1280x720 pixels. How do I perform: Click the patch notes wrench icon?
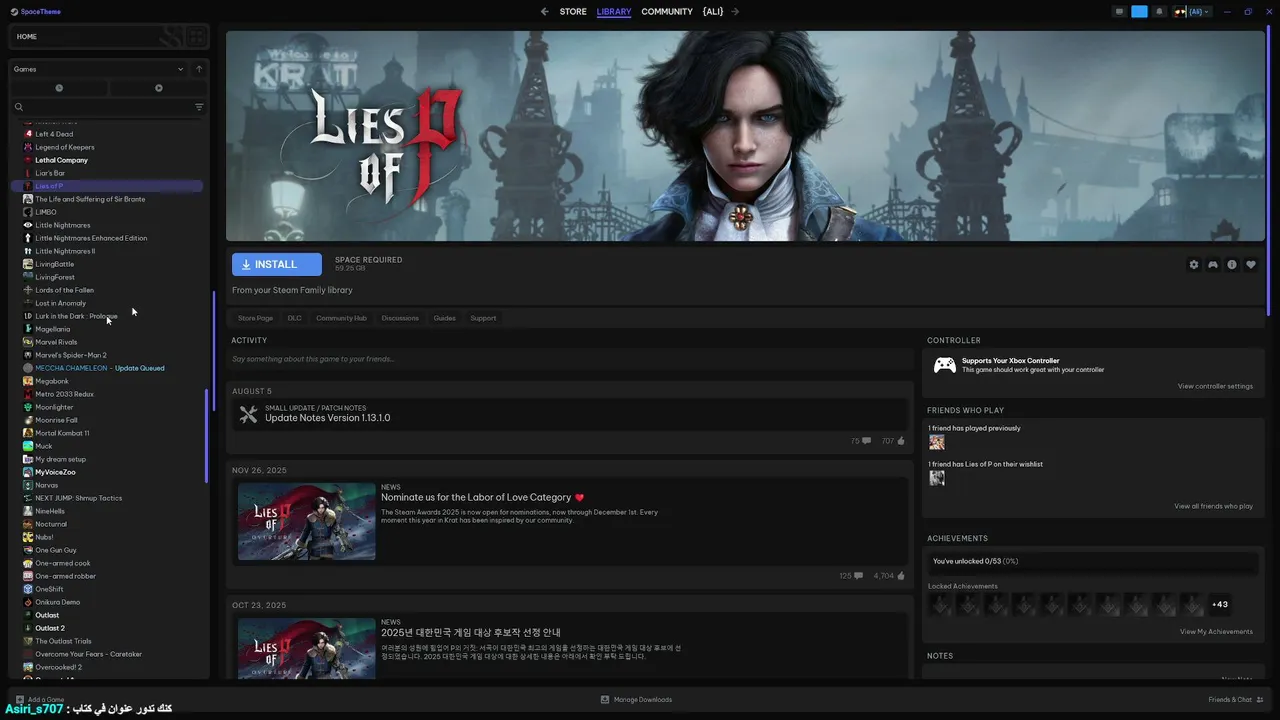click(x=249, y=414)
